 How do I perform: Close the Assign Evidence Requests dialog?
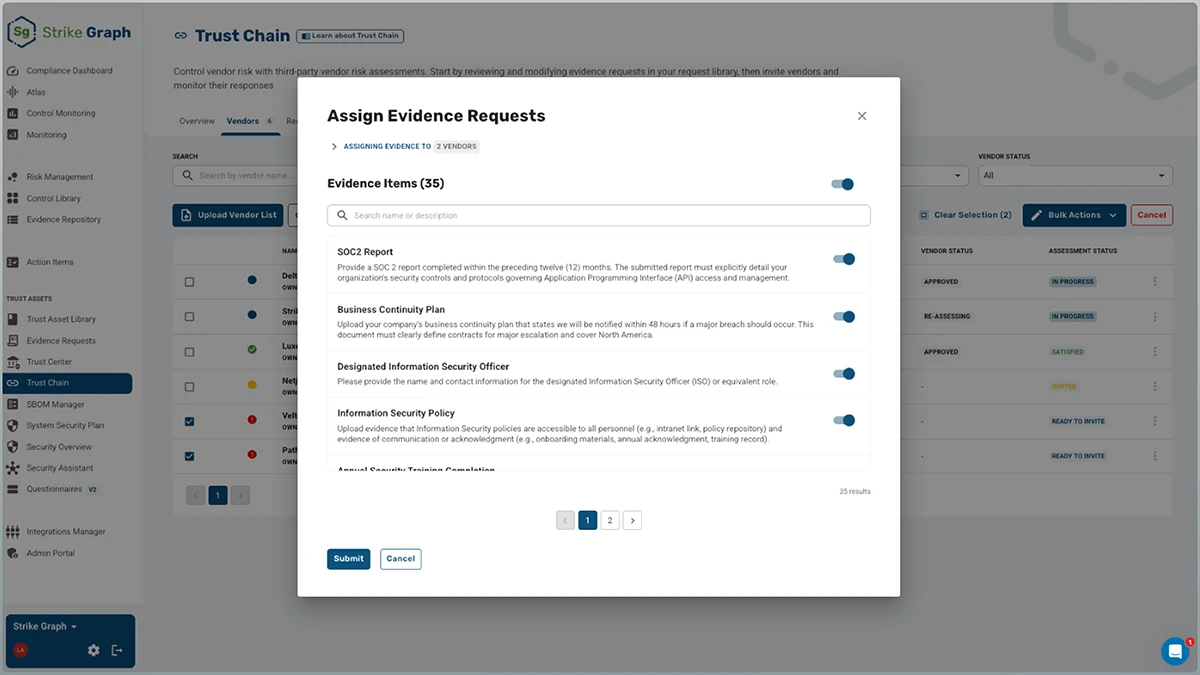pyautogui.click(x=862, y=116)
